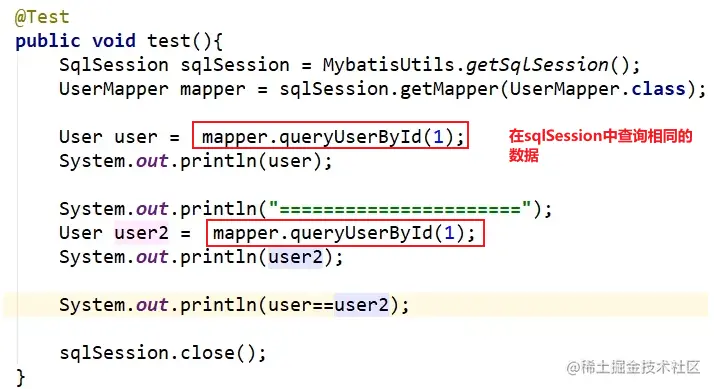Click the green equals-sign string literal
This screenshot has height=389, width=714.
pos(400,209)
